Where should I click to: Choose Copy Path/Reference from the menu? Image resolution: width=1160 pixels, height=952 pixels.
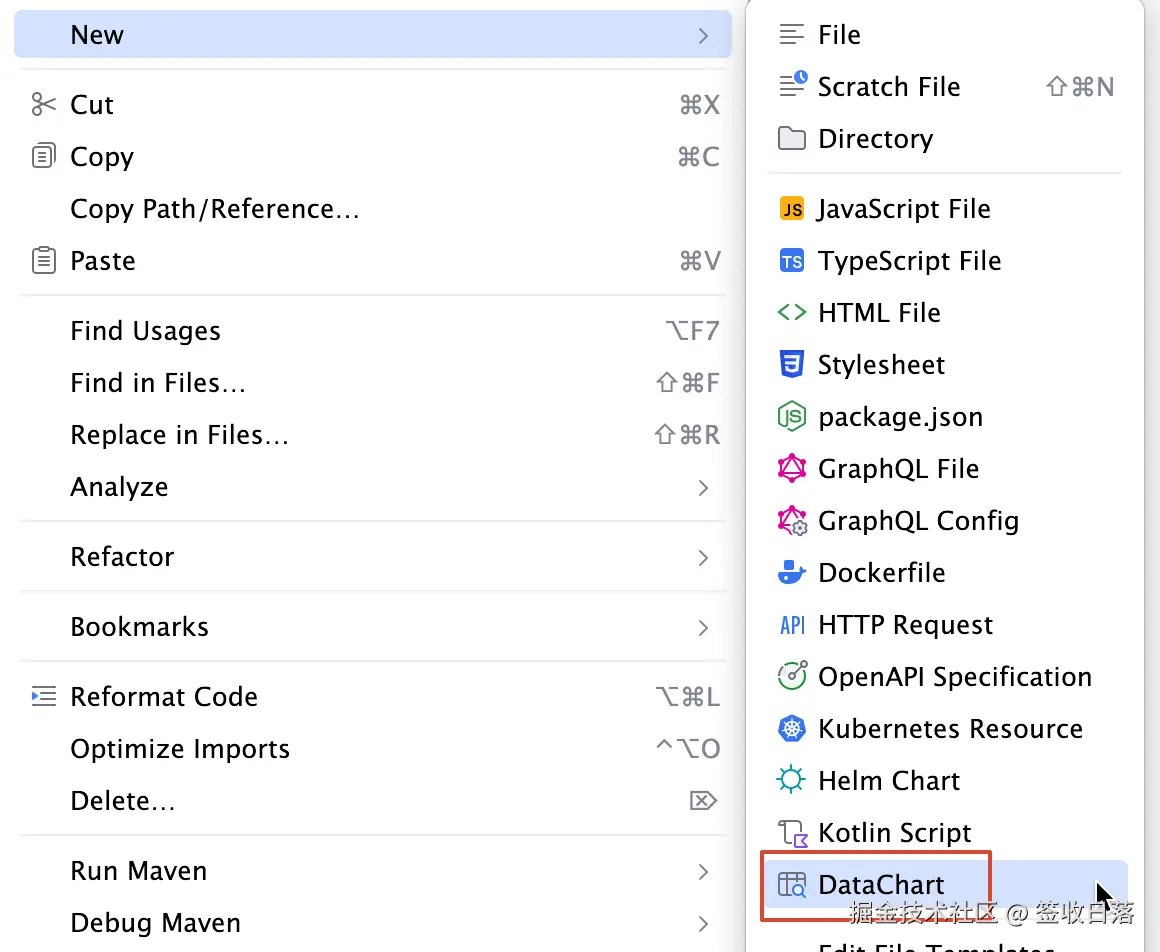(373, 209)
